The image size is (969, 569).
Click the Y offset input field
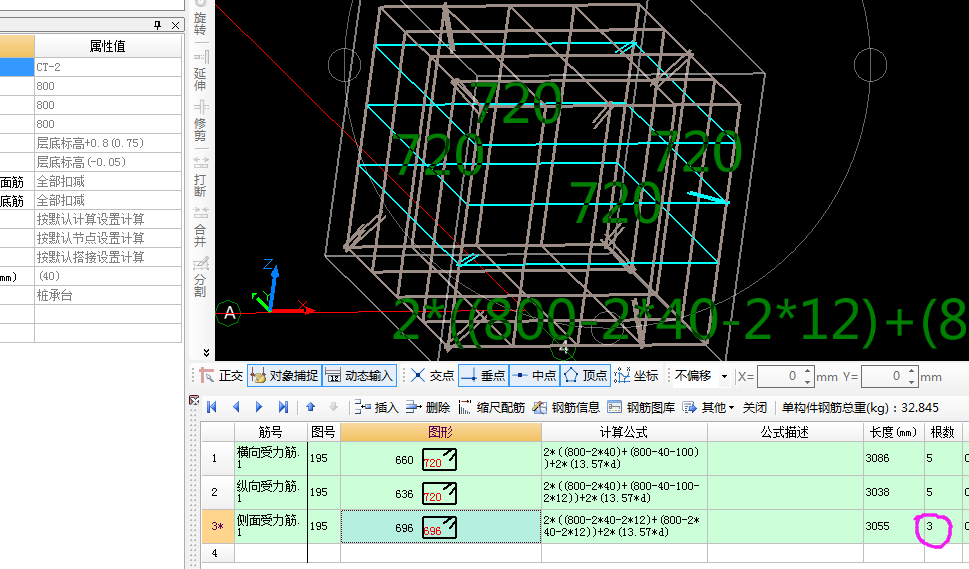(883, 376)
